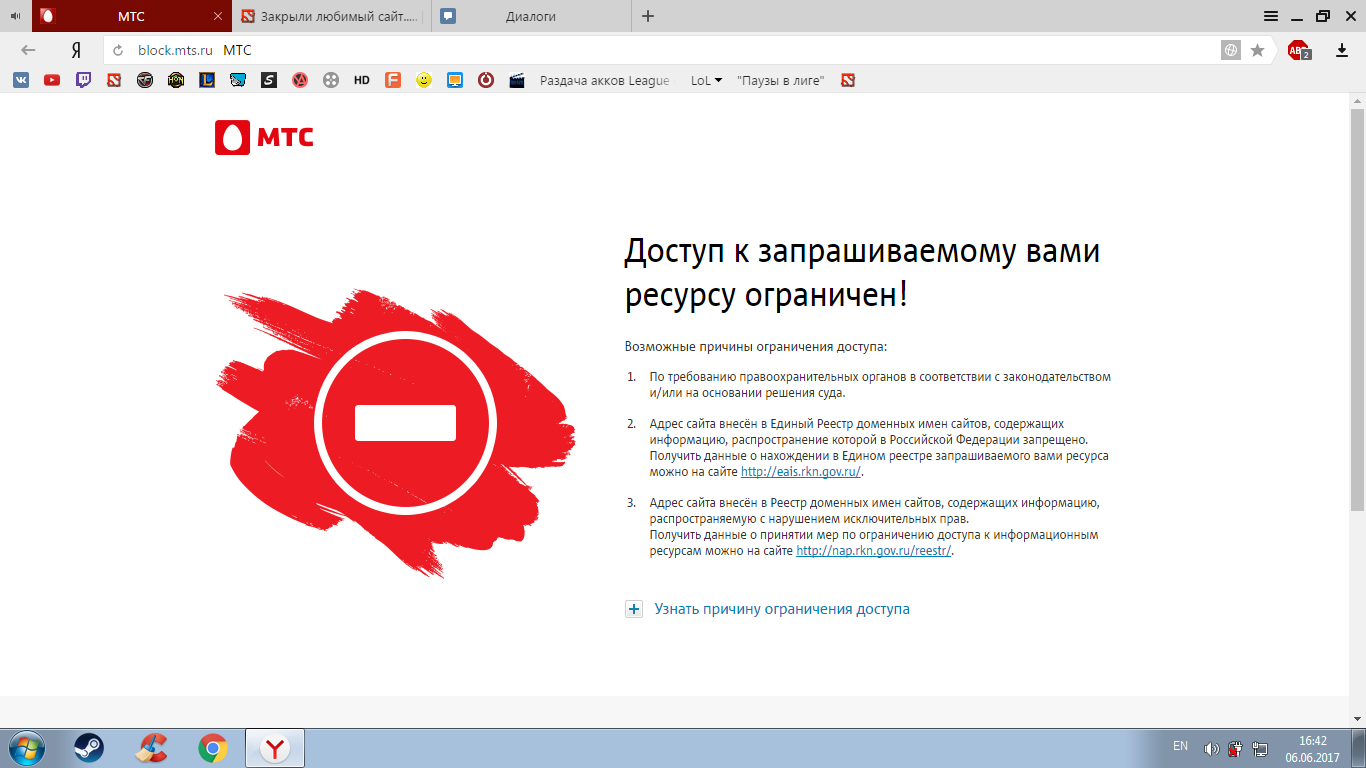Open the clapperboard bookmark icon

pos(517,80)
